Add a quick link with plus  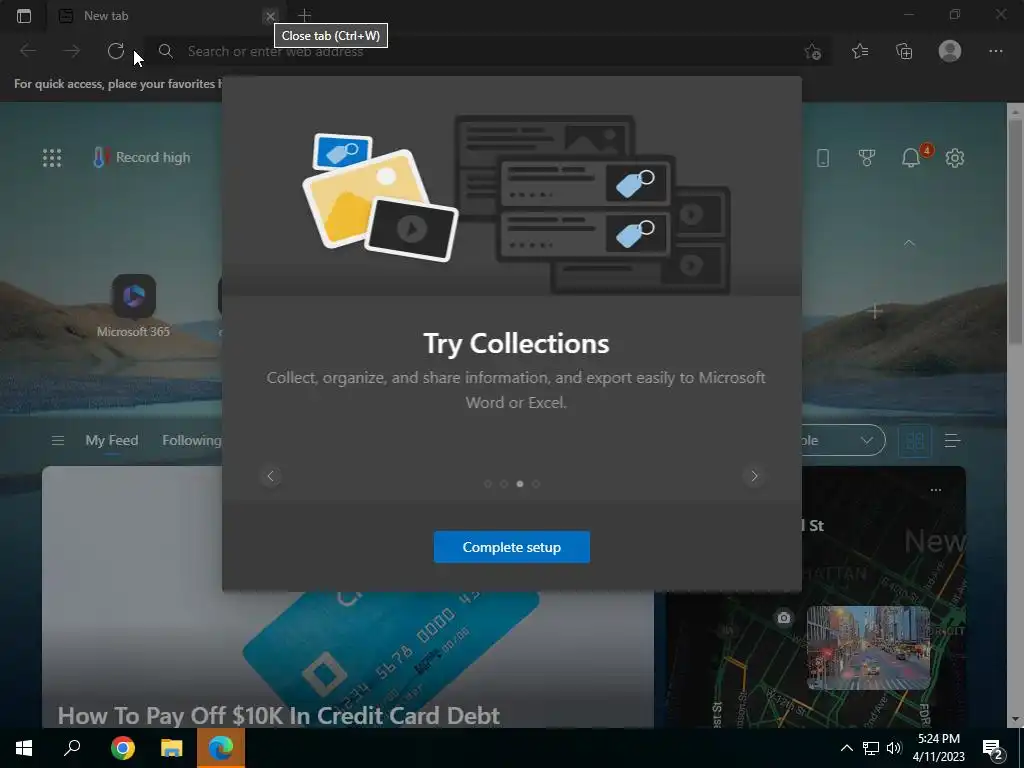(875, 312)
